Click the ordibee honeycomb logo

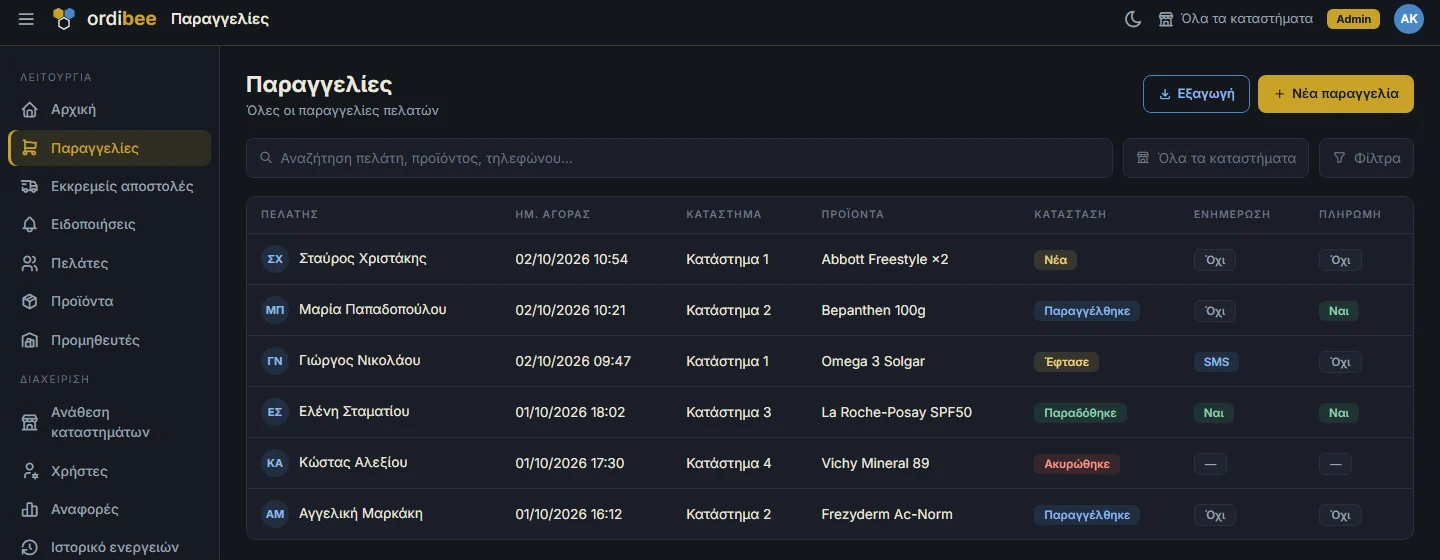click(64, 19)
